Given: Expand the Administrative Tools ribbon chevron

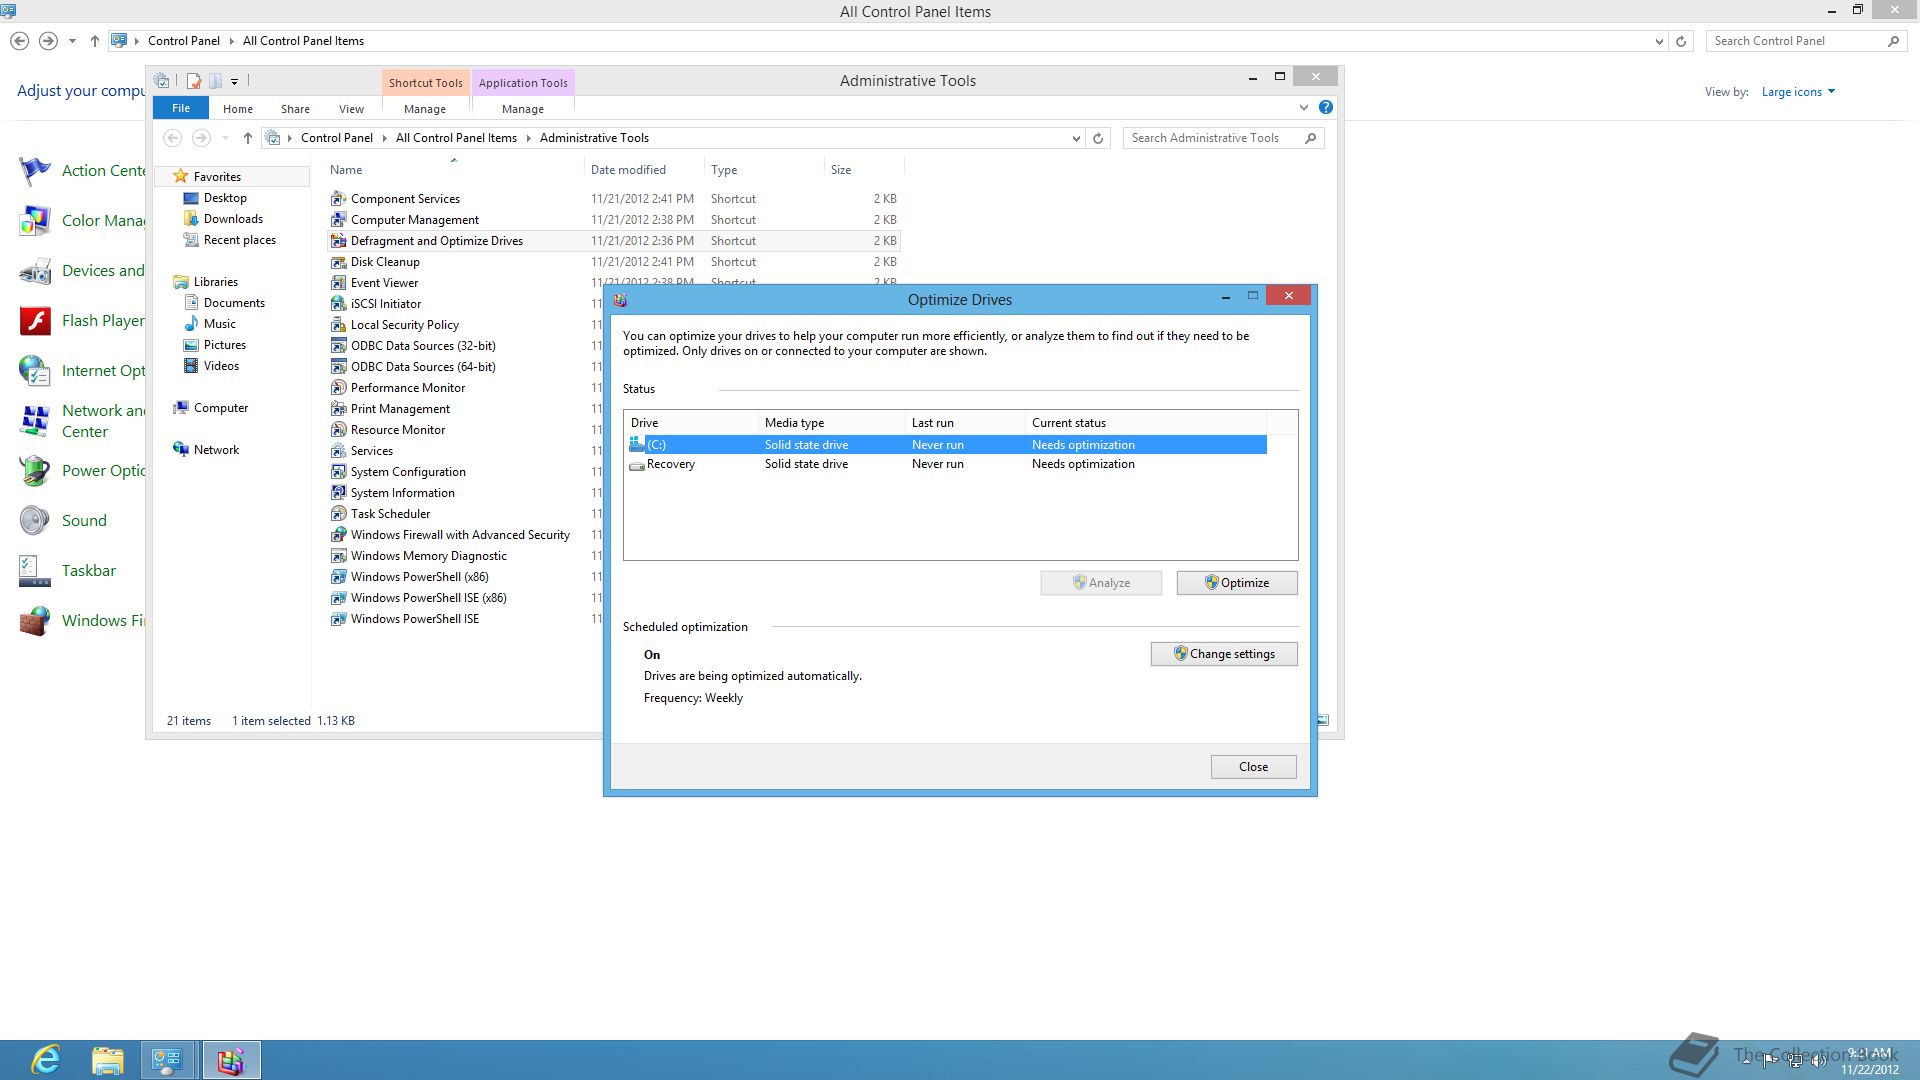Looking at the screenshot, I should tap(1303, 107).
